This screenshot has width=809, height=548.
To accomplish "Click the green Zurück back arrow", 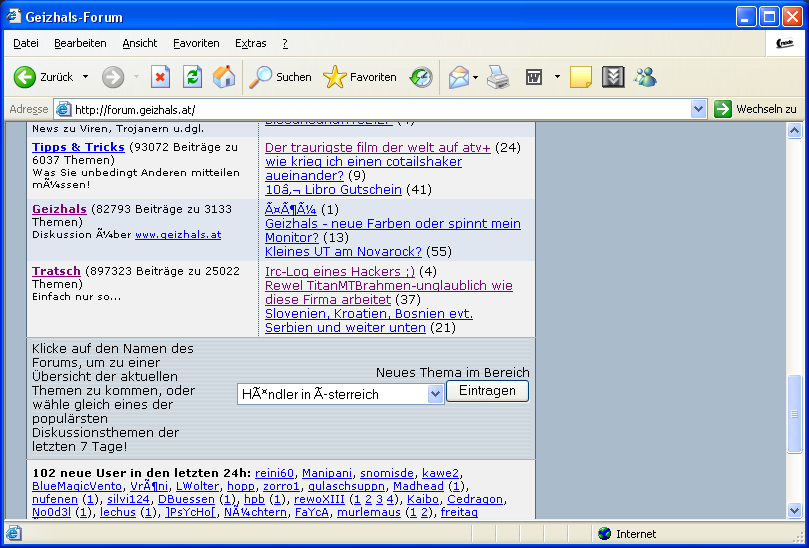I will coord(24,77).
